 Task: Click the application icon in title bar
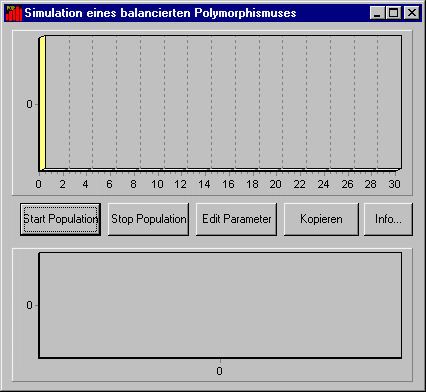[14, 13]
